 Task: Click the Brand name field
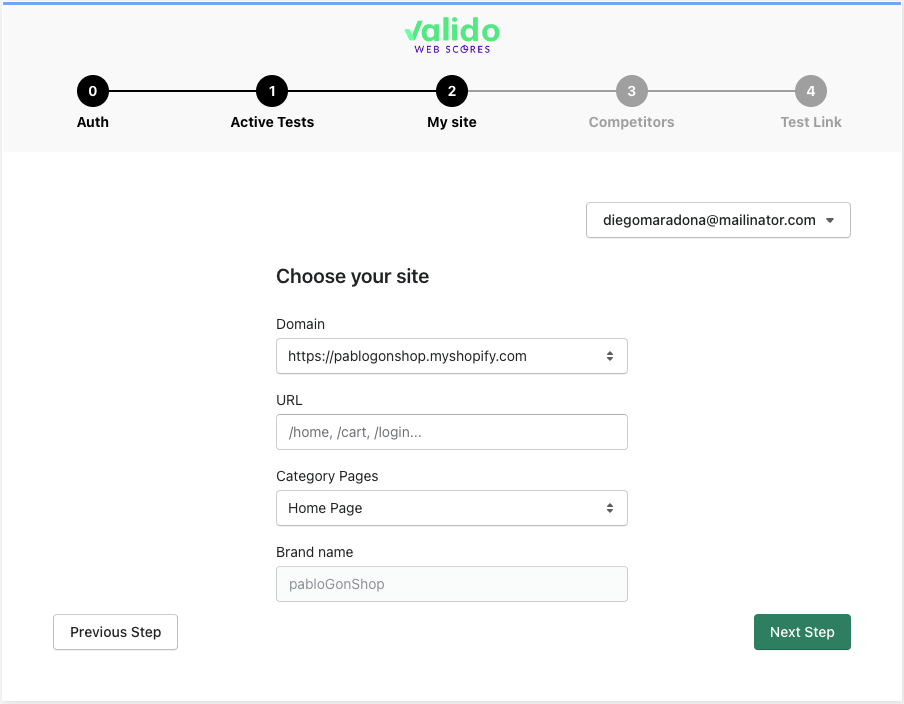[452, 584]
